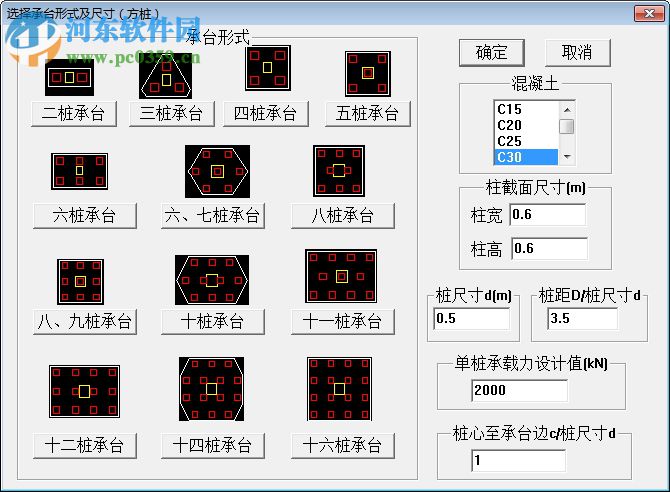Click the concrete list scroll-up arrow
This screenshot has width=670, height=492.
(567, 110)
